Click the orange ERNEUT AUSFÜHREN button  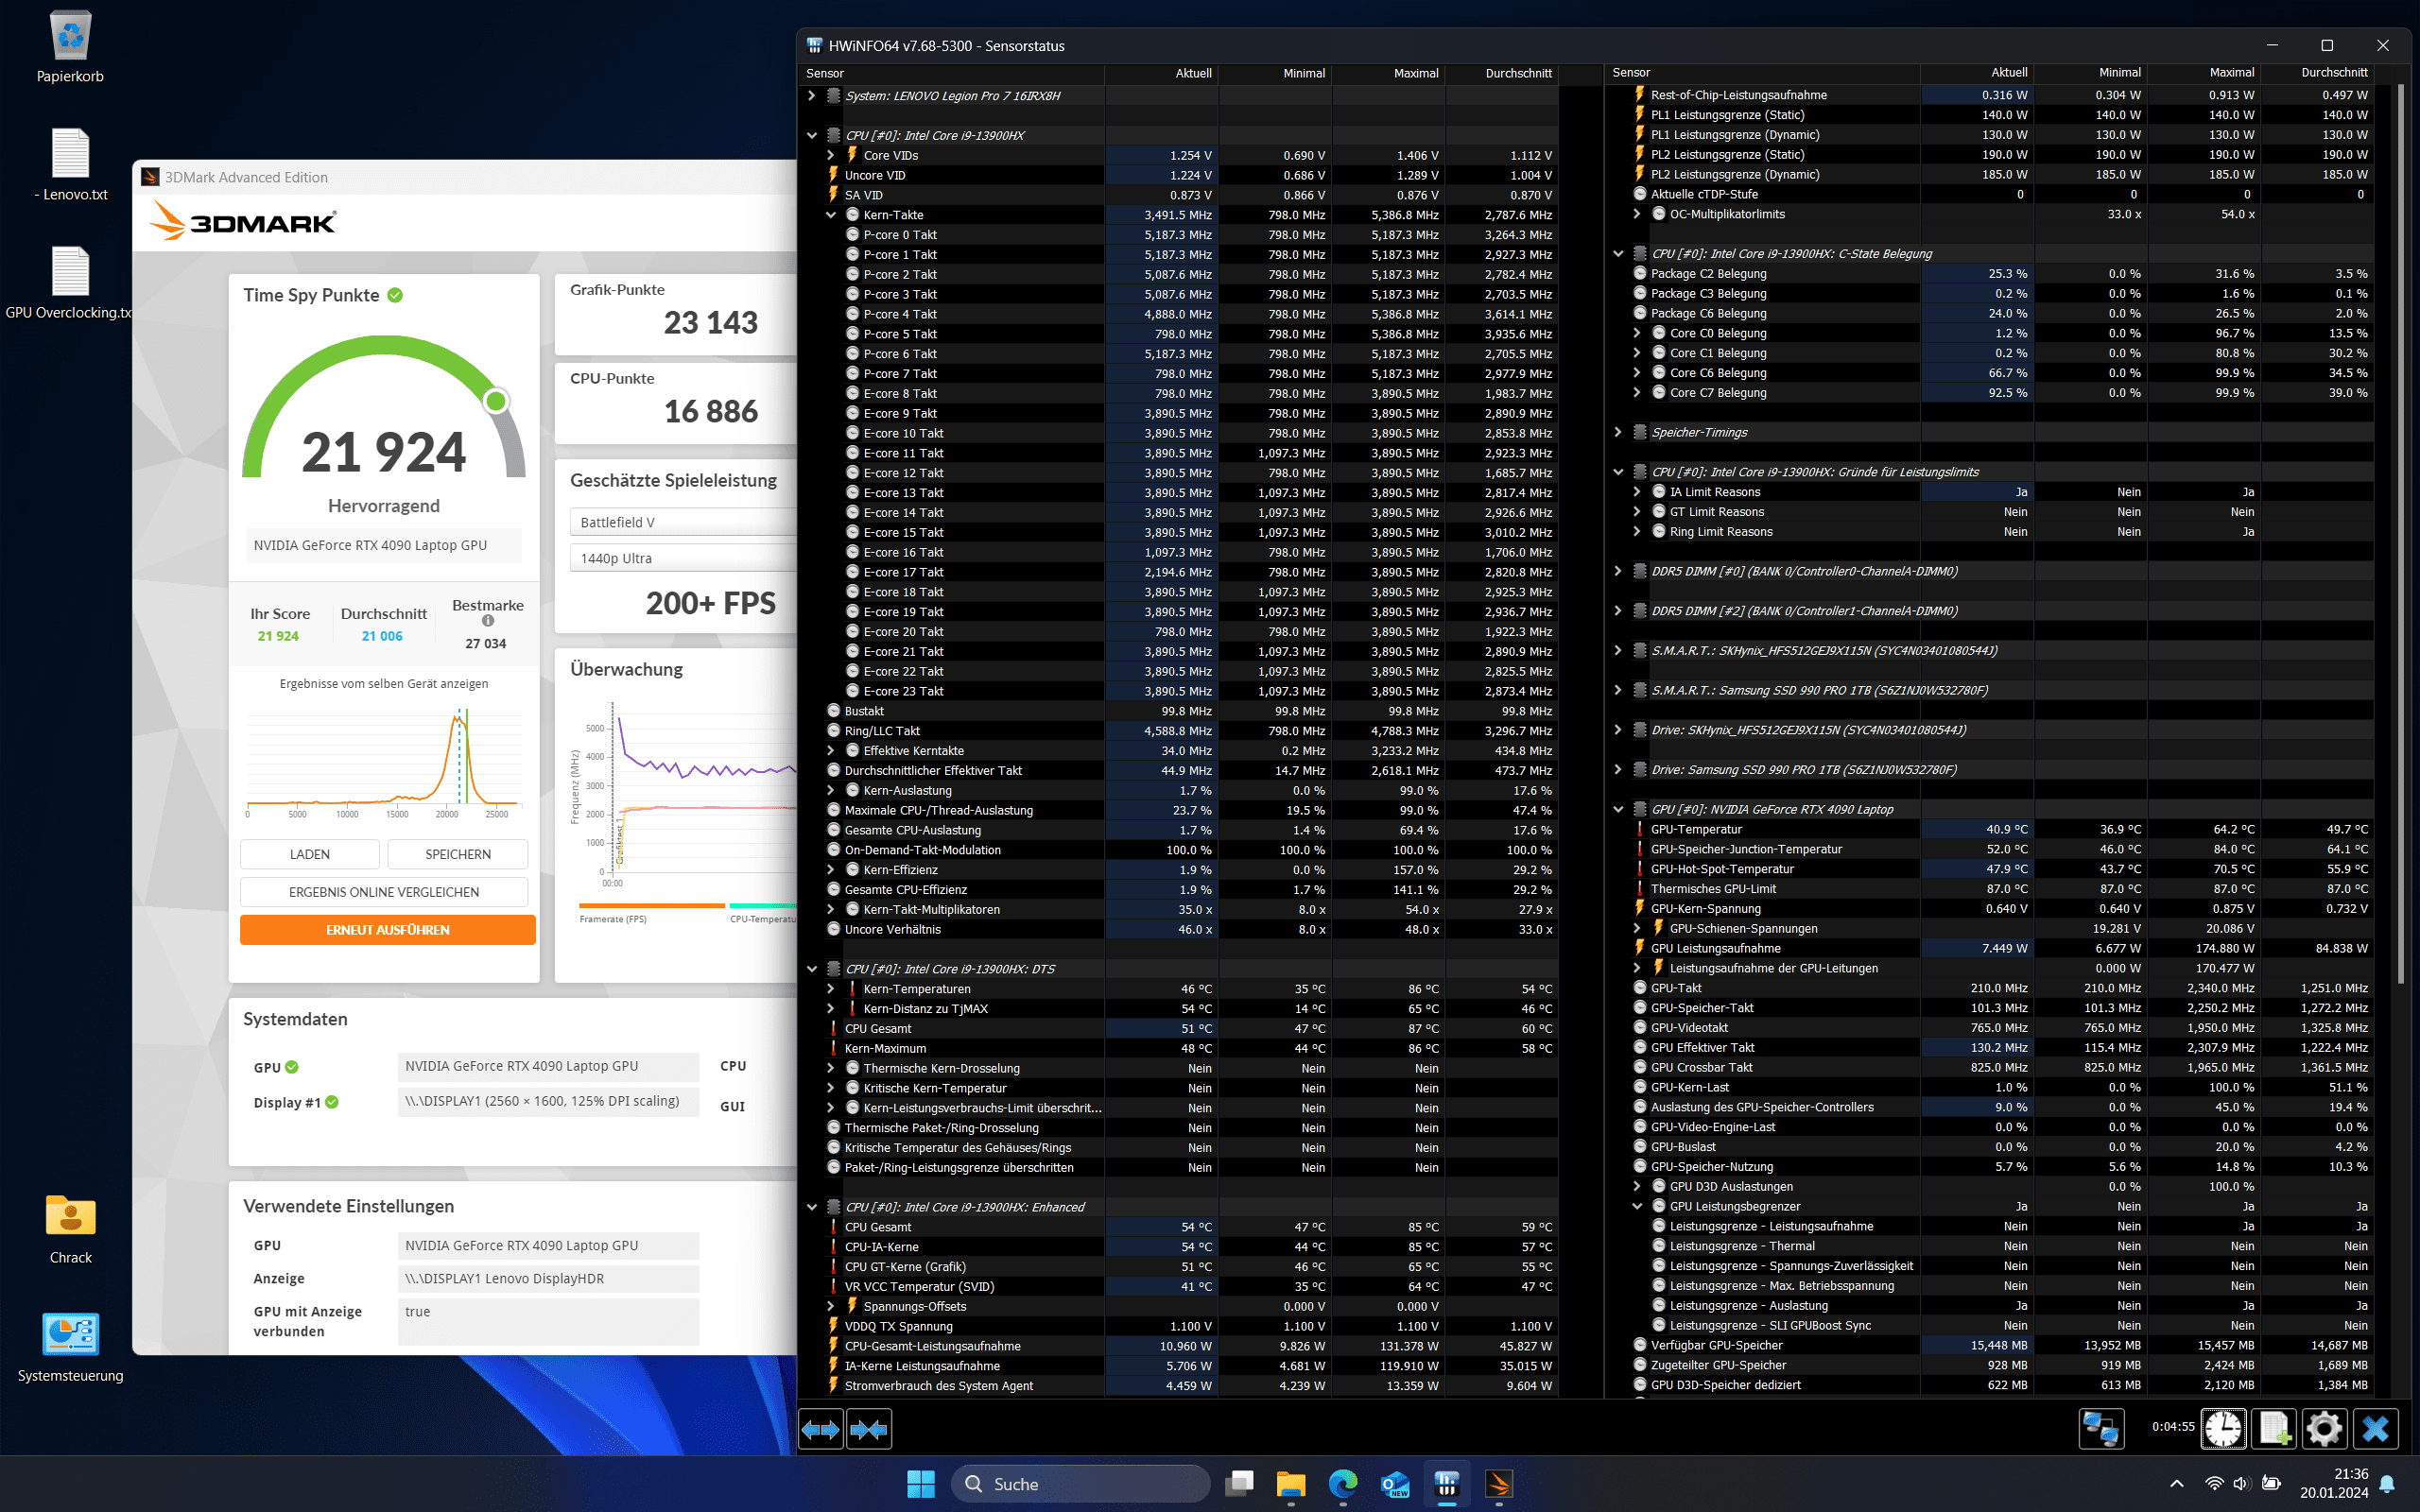388,930
